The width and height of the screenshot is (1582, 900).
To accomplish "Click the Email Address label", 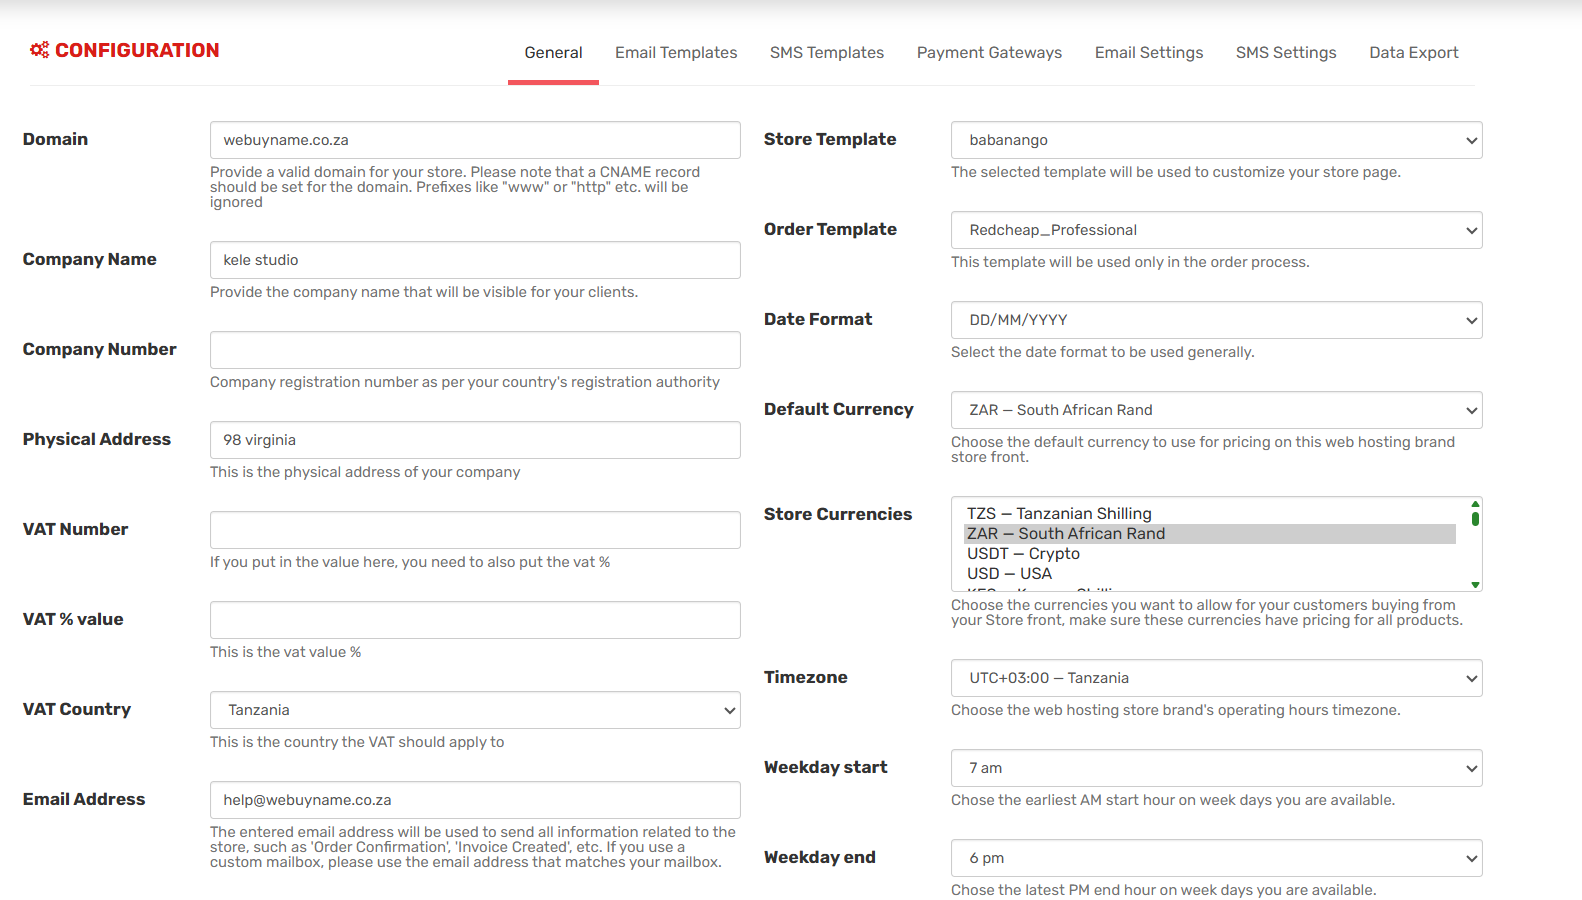I will click(84, 799).
